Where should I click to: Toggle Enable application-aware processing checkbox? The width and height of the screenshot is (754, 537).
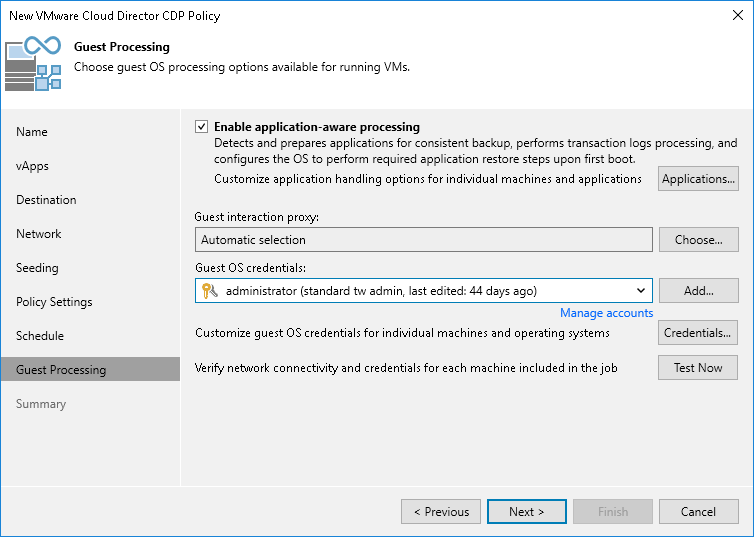(201, 127)
